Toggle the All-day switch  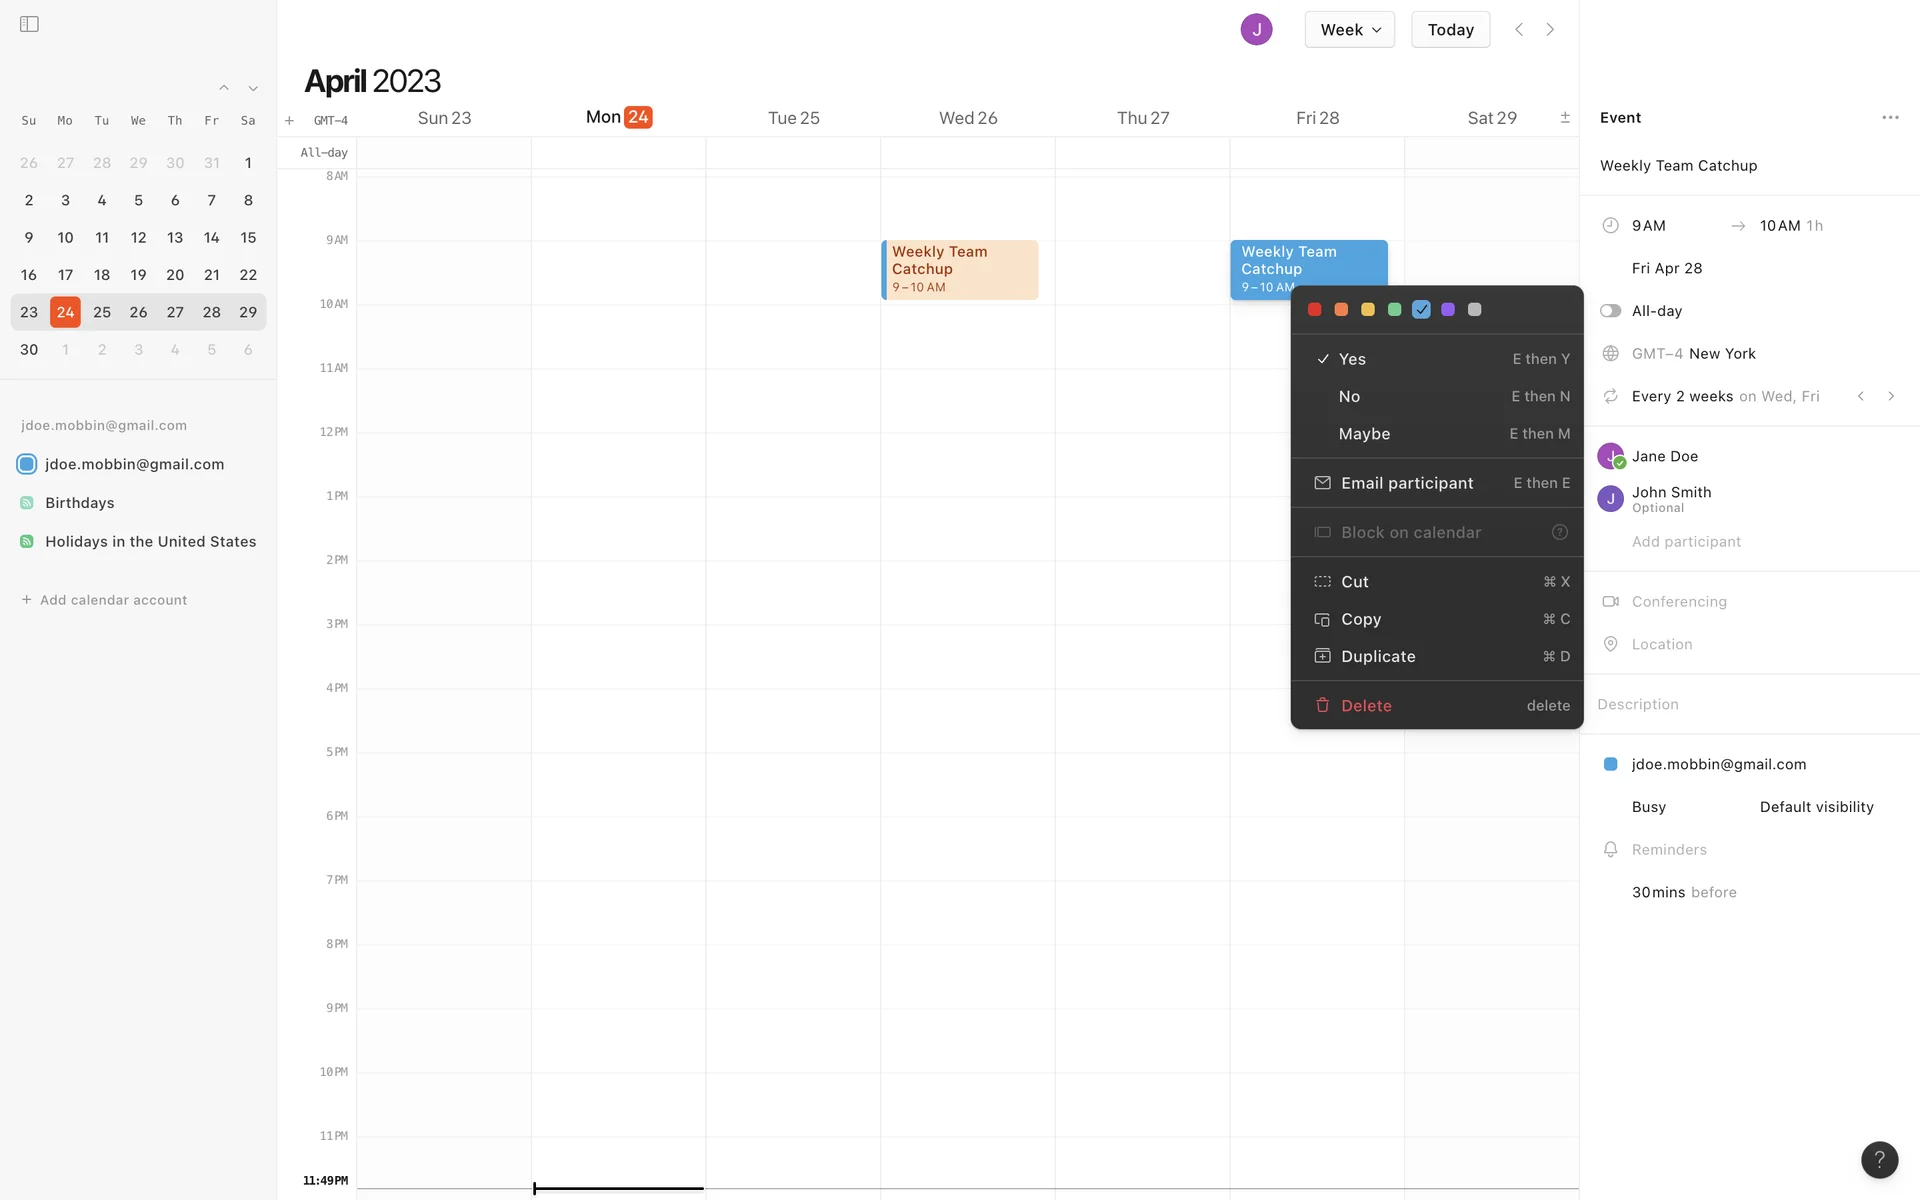(1610, 311)
